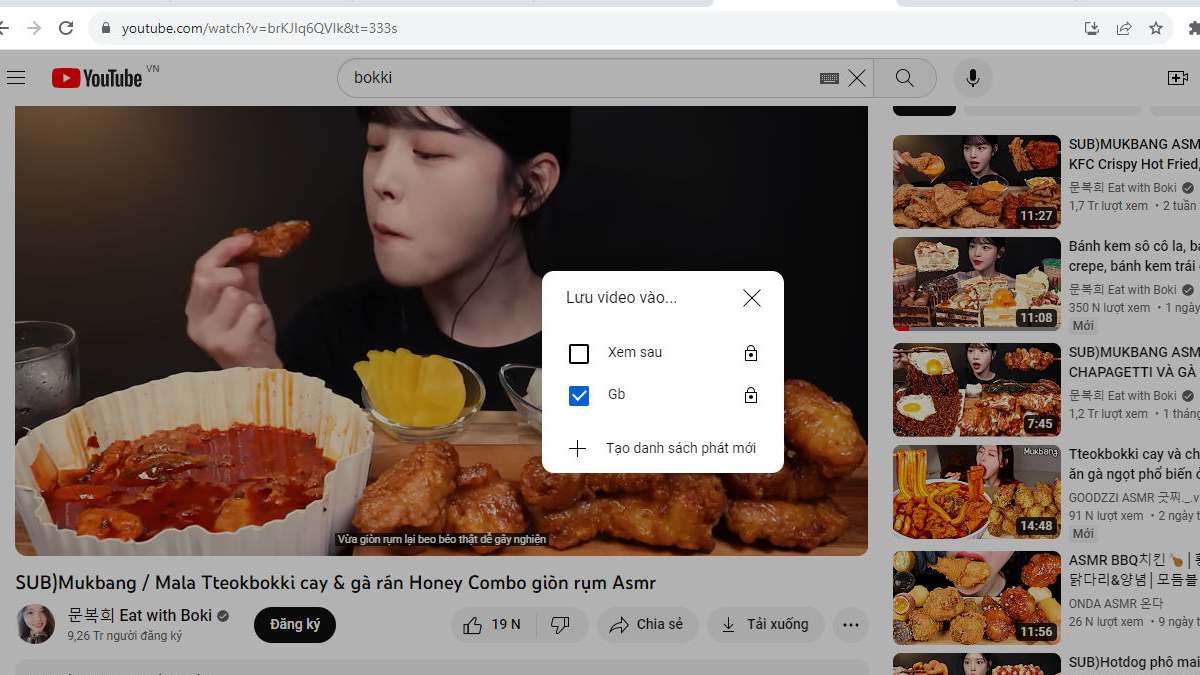Share the video using Chia sẻ
The width and height of the screenshot is (1200, 675).
click(647, 625)
